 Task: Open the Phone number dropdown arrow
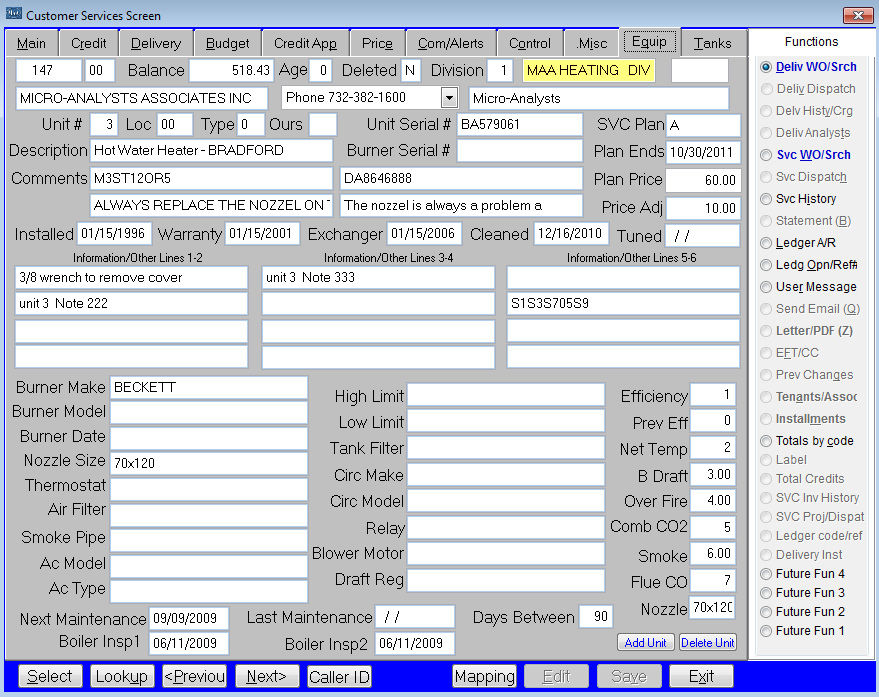[449, 98]
